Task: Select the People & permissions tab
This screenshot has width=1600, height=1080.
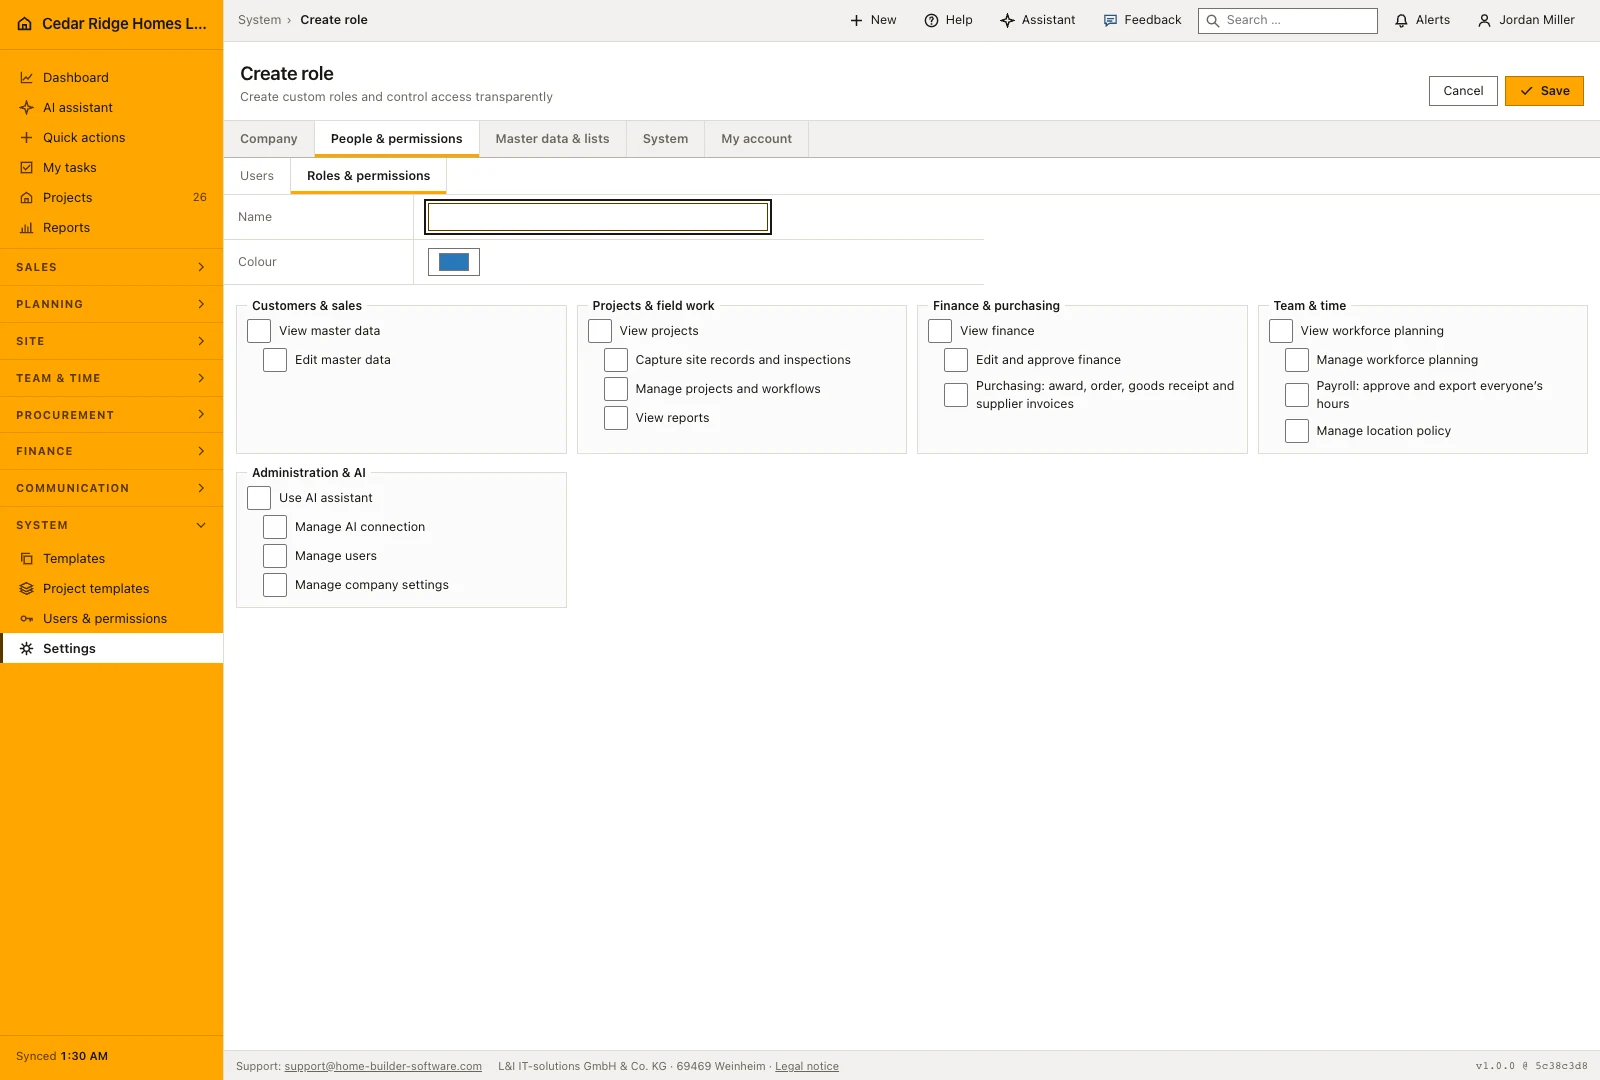Action: click(x=397, y=139)
